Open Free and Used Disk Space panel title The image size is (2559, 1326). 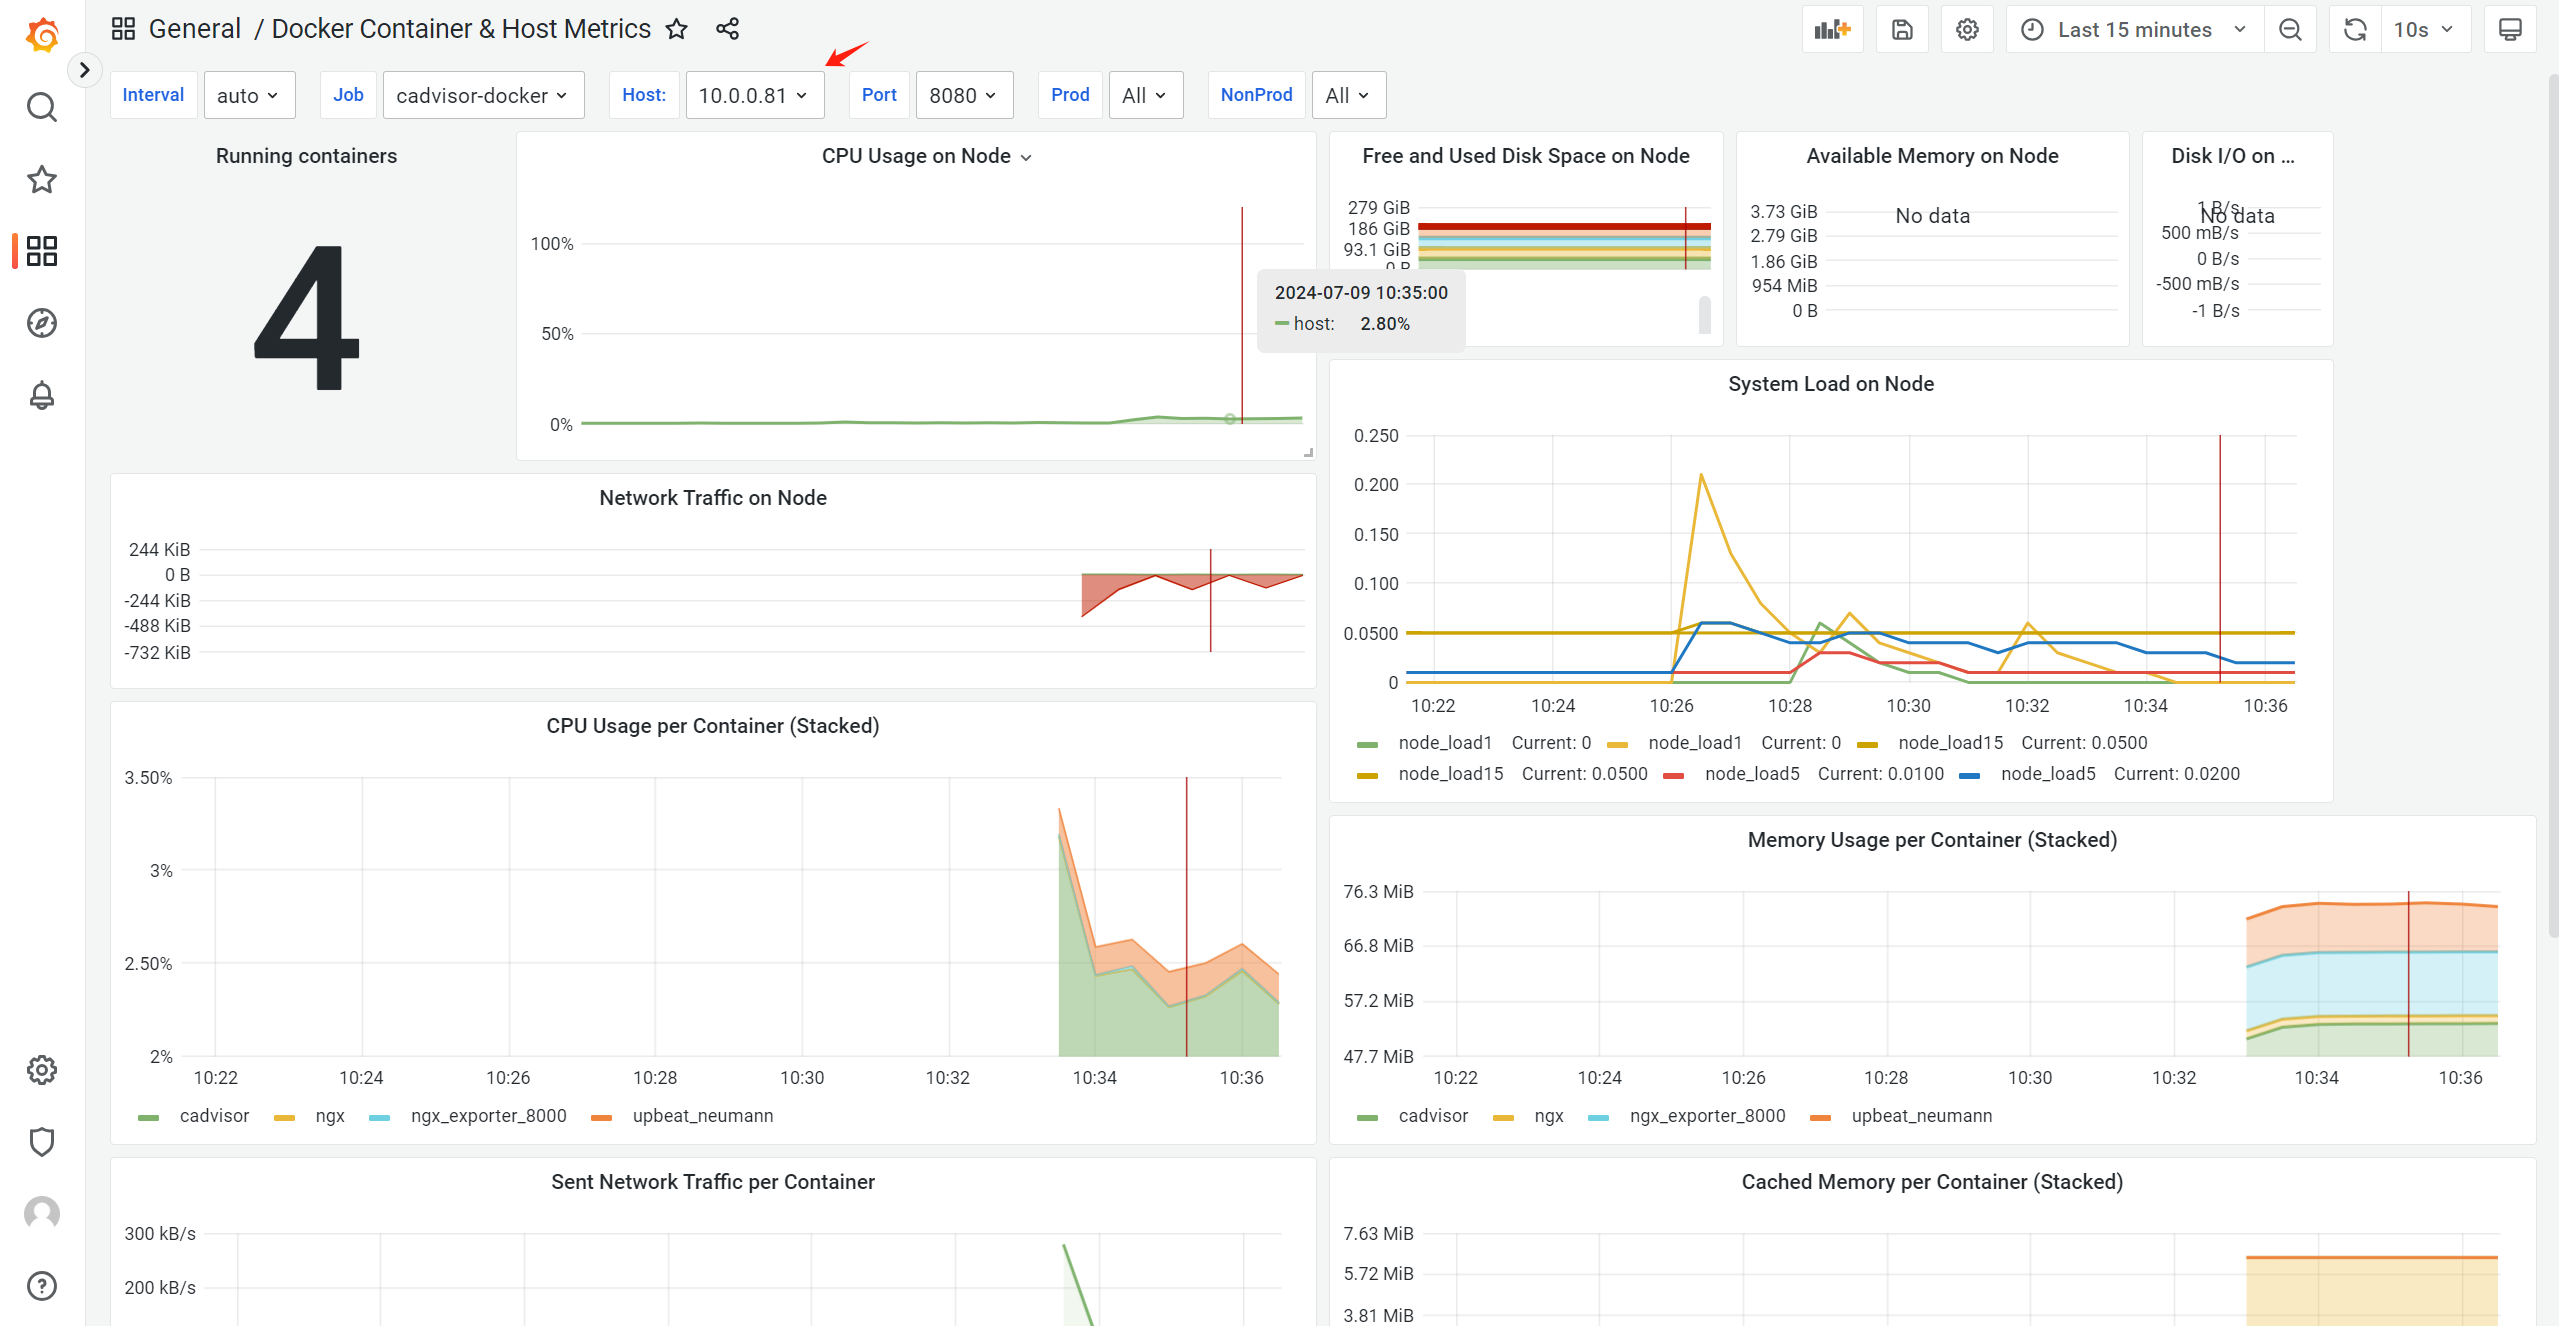click(1525, 156)
